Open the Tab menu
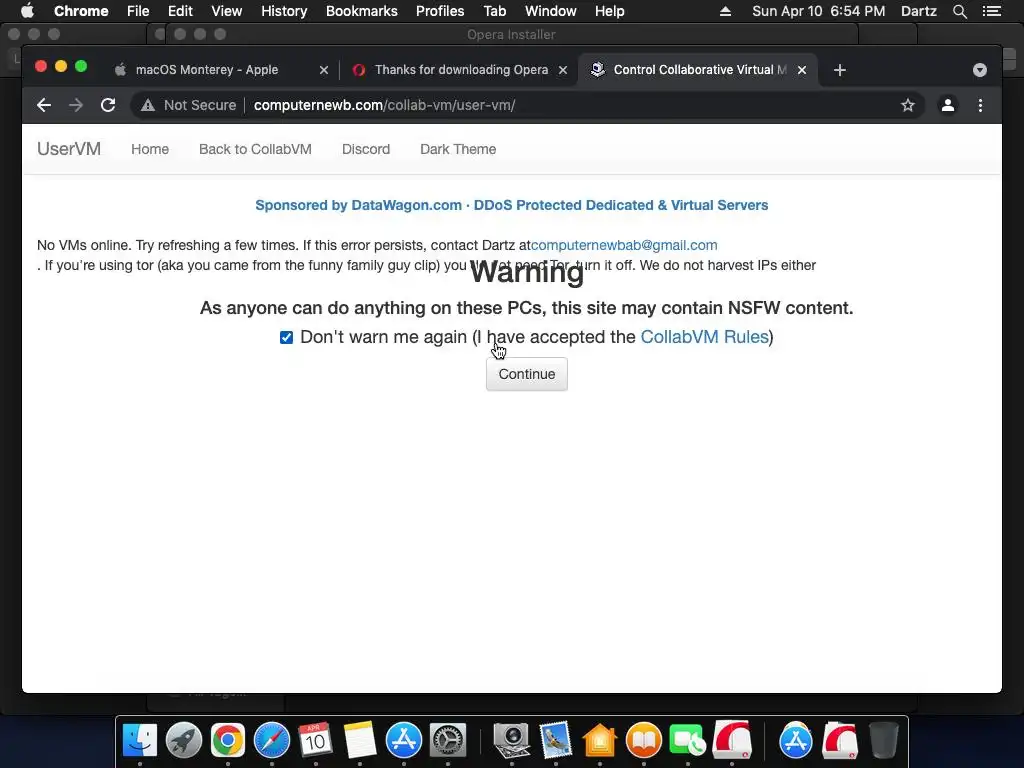This screenshot has width=1024, height=768. [494, 11]
